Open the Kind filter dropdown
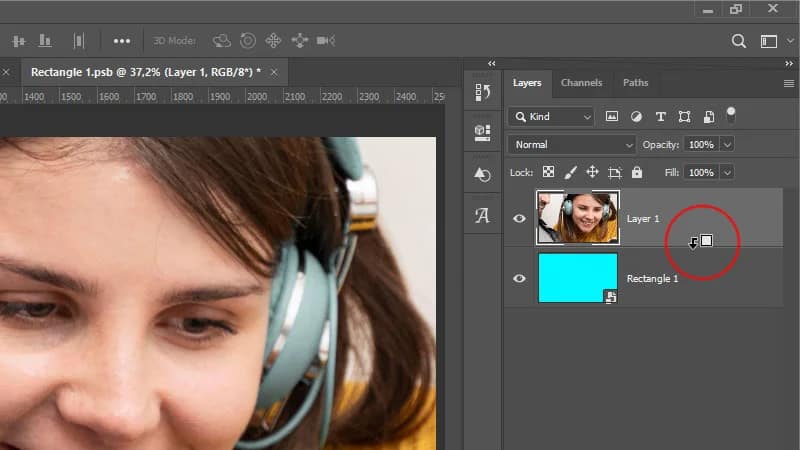Viewport: 800px width, 450px height. pos(551,117)
